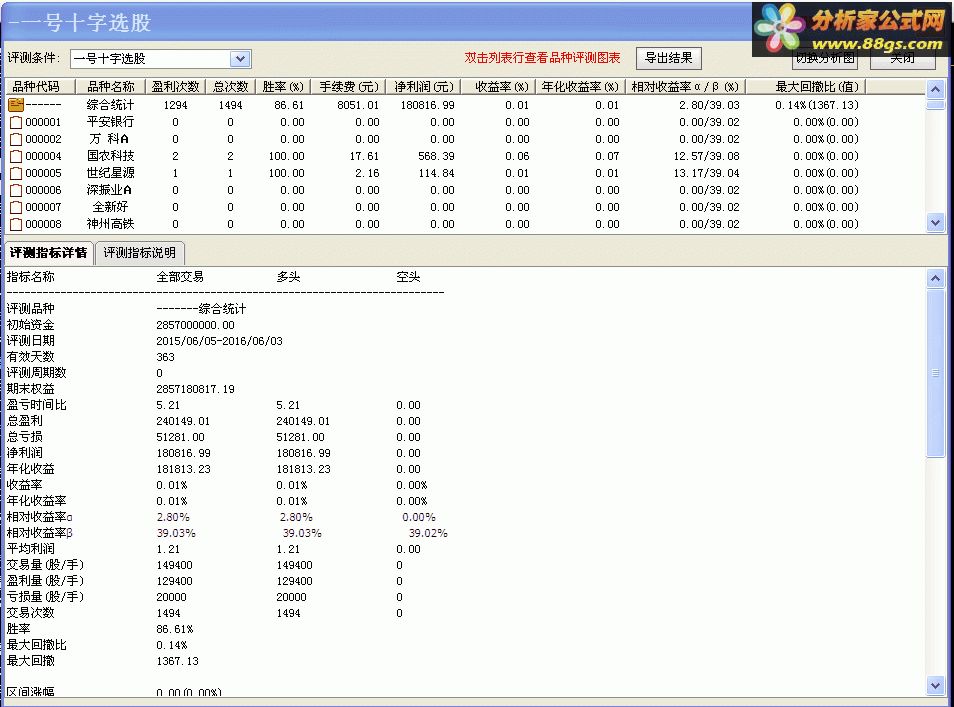Sort by the 手续费(元) column header
The image size is (954, 707).
(x=349, y=87)
